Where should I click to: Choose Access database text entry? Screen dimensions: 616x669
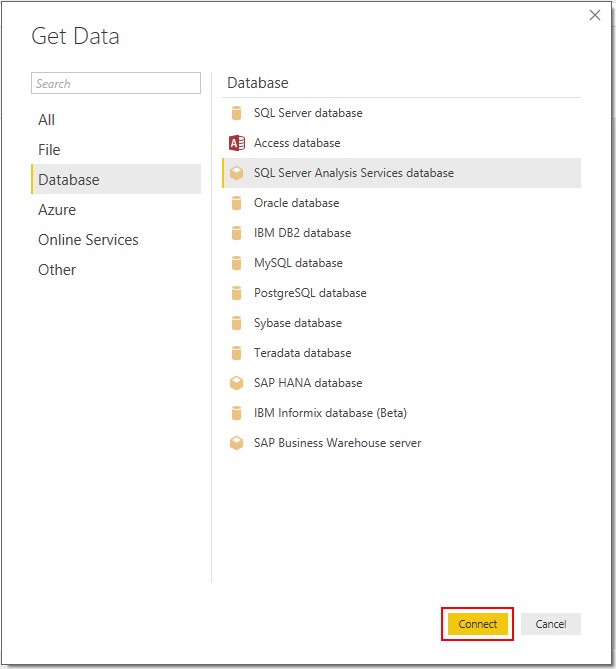point(297,143)
